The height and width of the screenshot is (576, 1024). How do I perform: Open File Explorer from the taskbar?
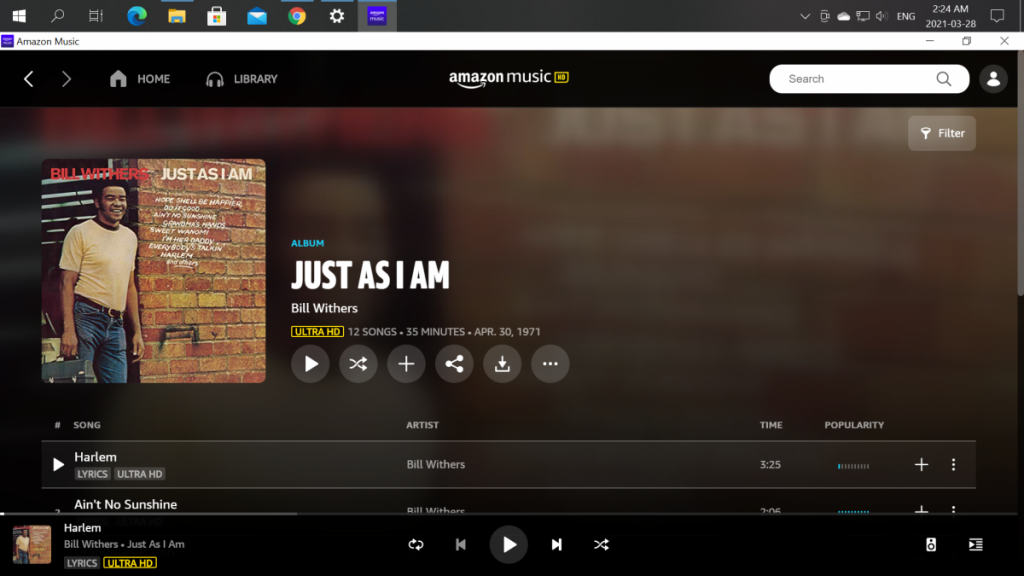[x=176, y=16]
